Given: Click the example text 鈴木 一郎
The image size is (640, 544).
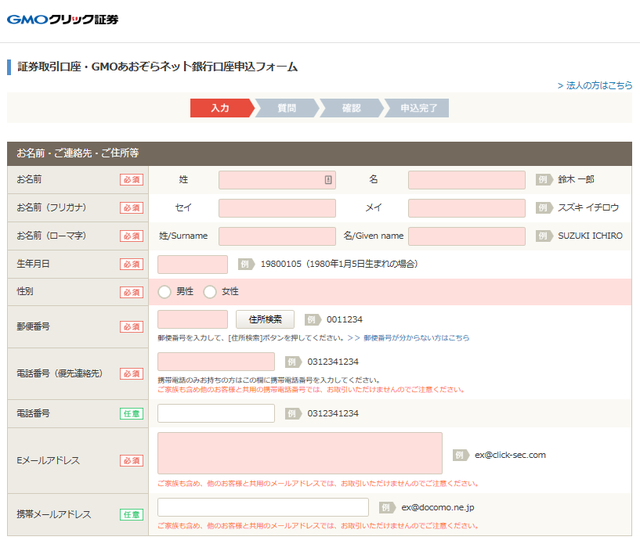Looking at the screenshot, I should (x=576, y=180).
